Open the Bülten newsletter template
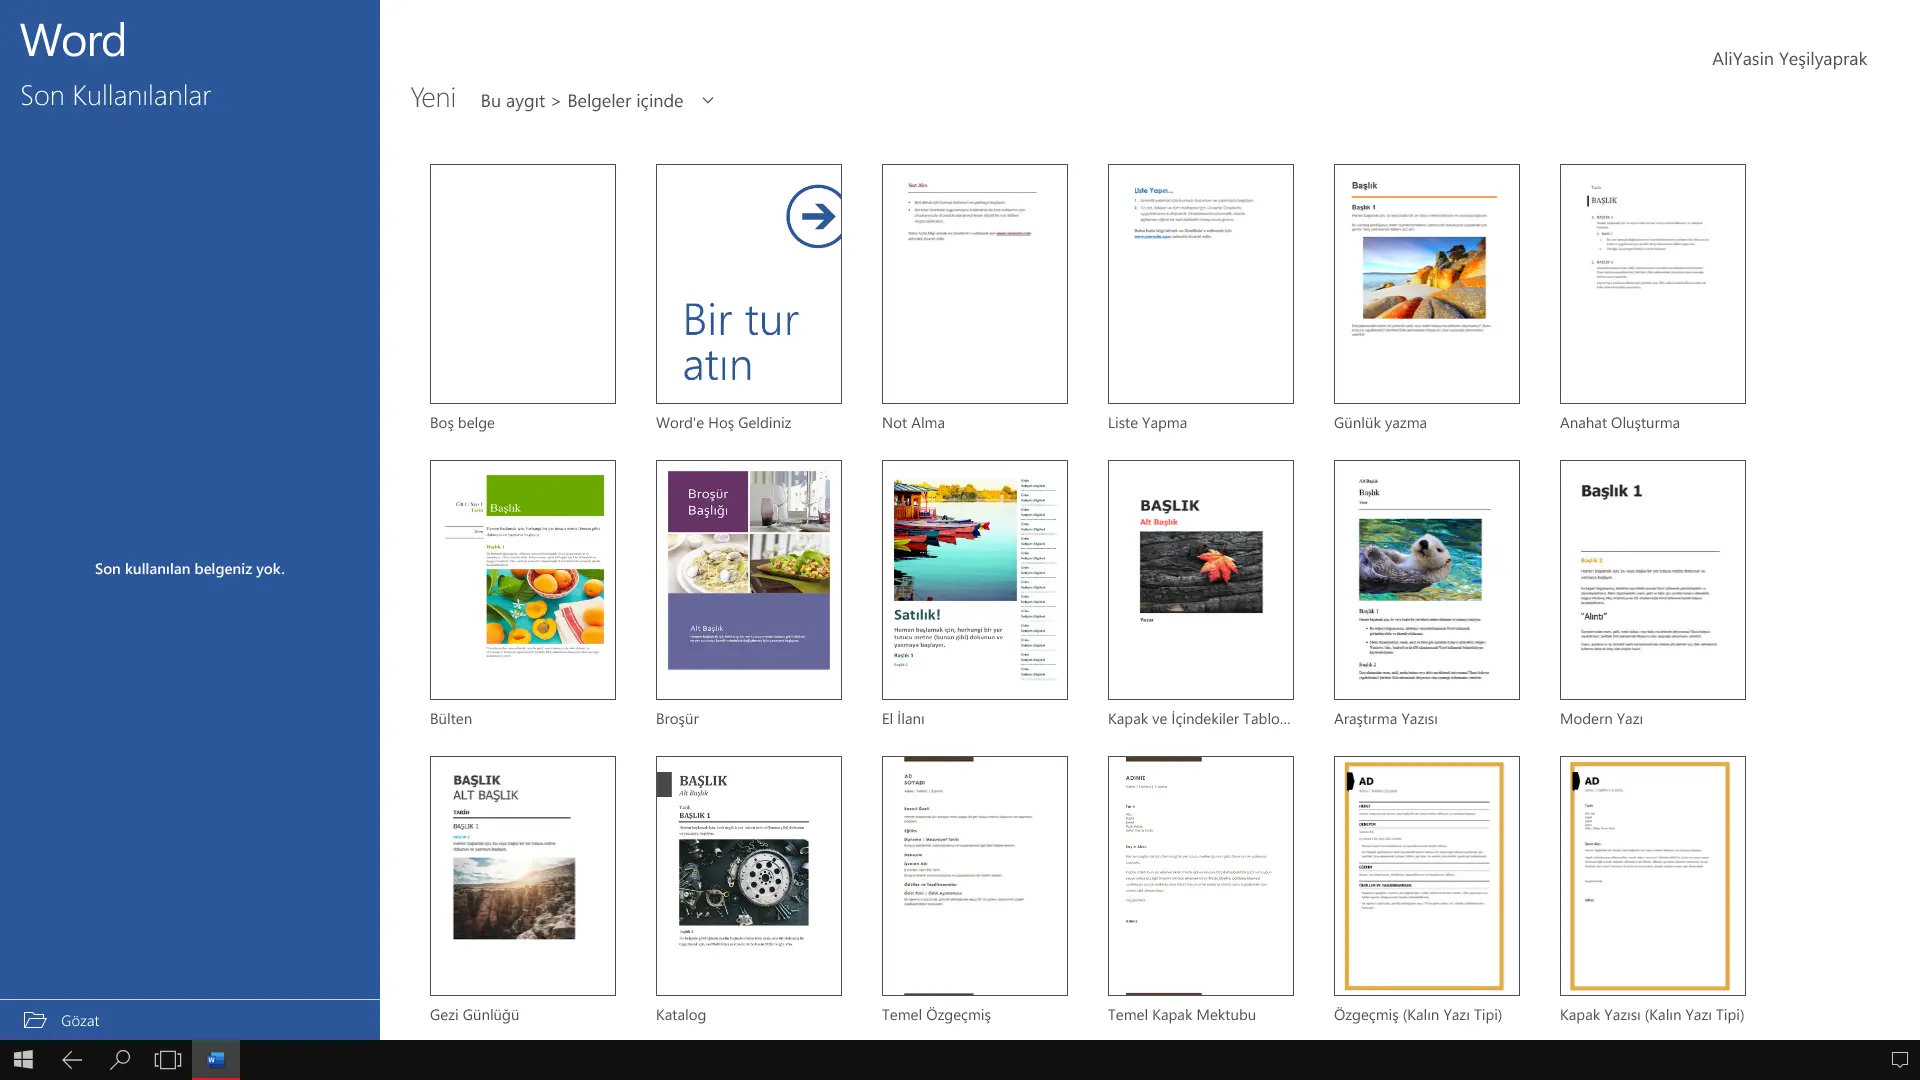 pos(523,580)
